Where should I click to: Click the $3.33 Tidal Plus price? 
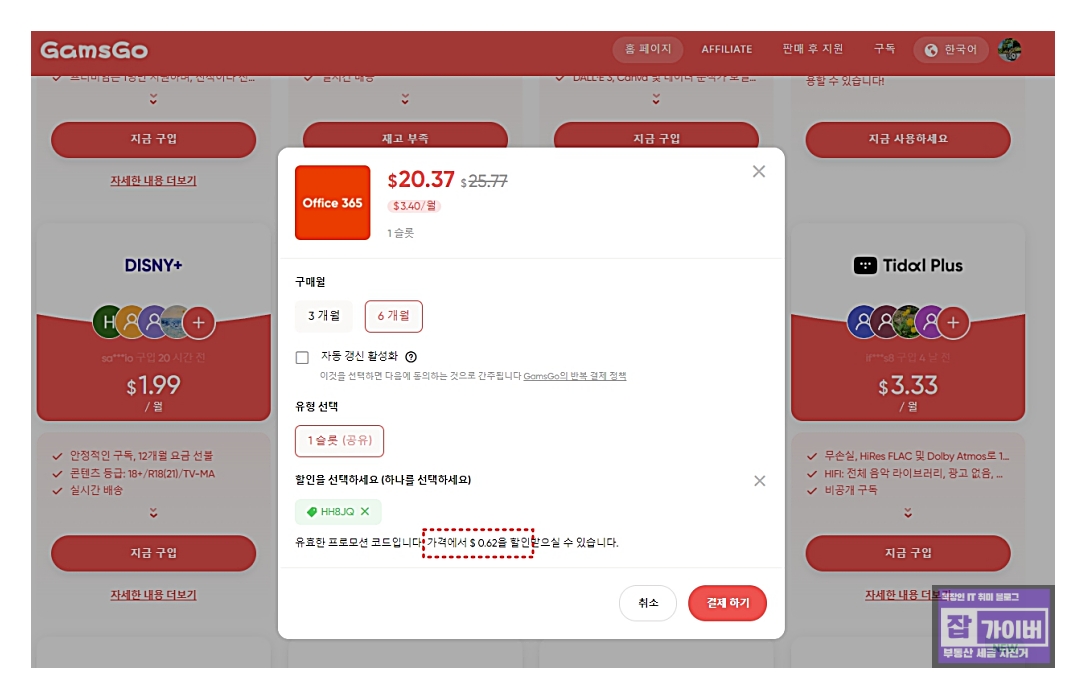click(908, 385)
